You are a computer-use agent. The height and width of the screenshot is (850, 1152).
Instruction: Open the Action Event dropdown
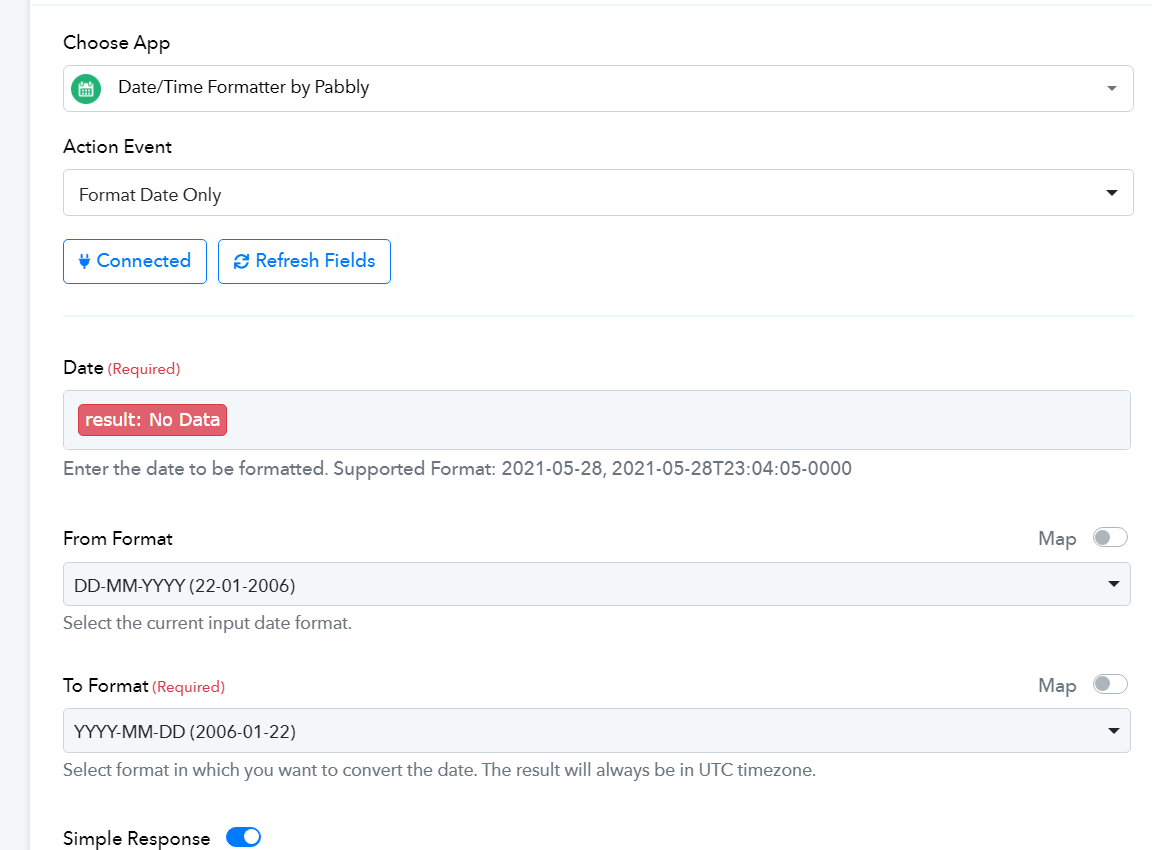coord(598,192)
